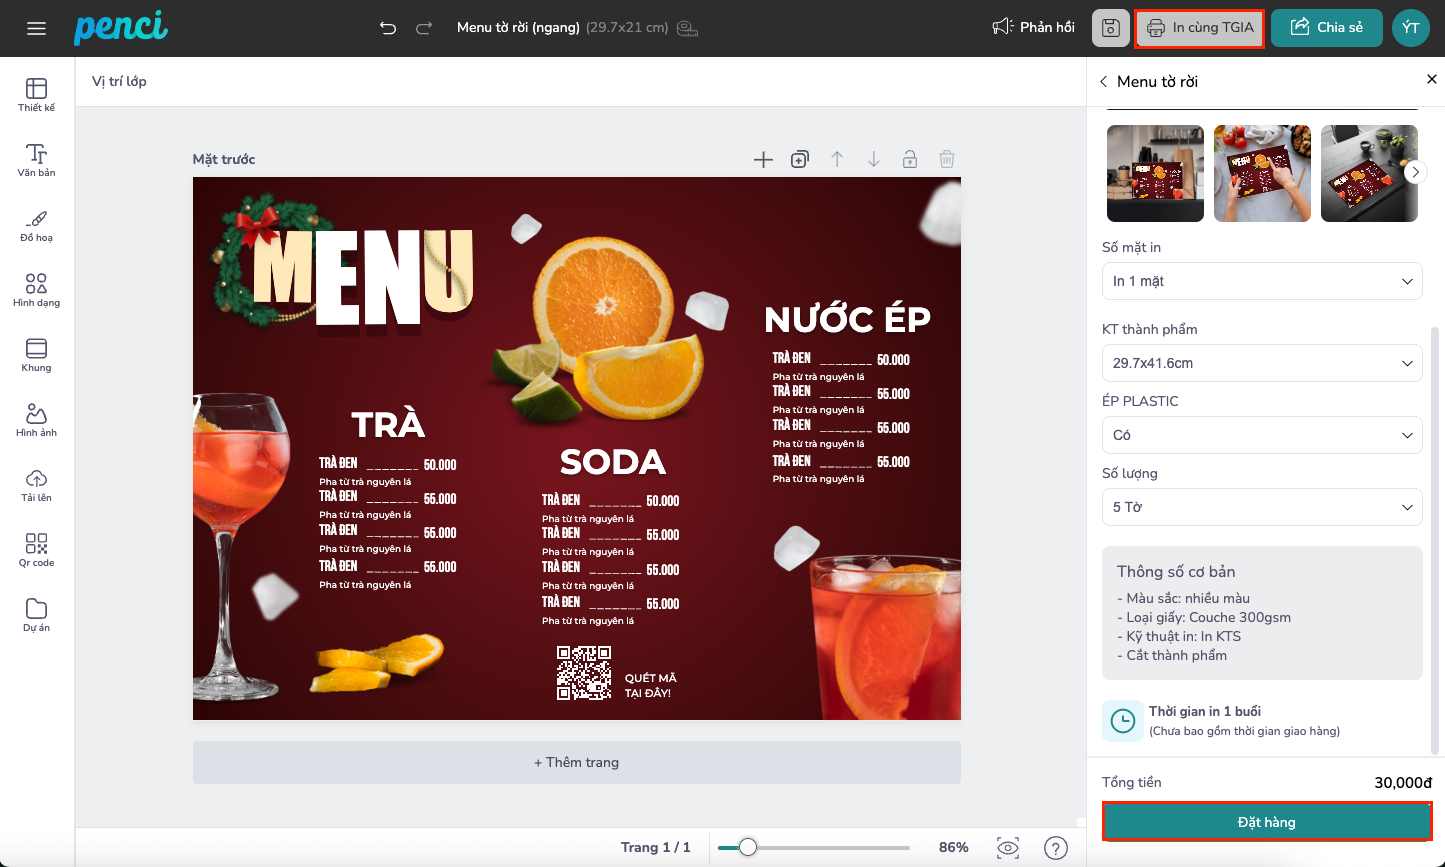Open the Văn bản text panel
Image resolution: width=1445 pixels, height=867 pixels.
coord(37,159)
